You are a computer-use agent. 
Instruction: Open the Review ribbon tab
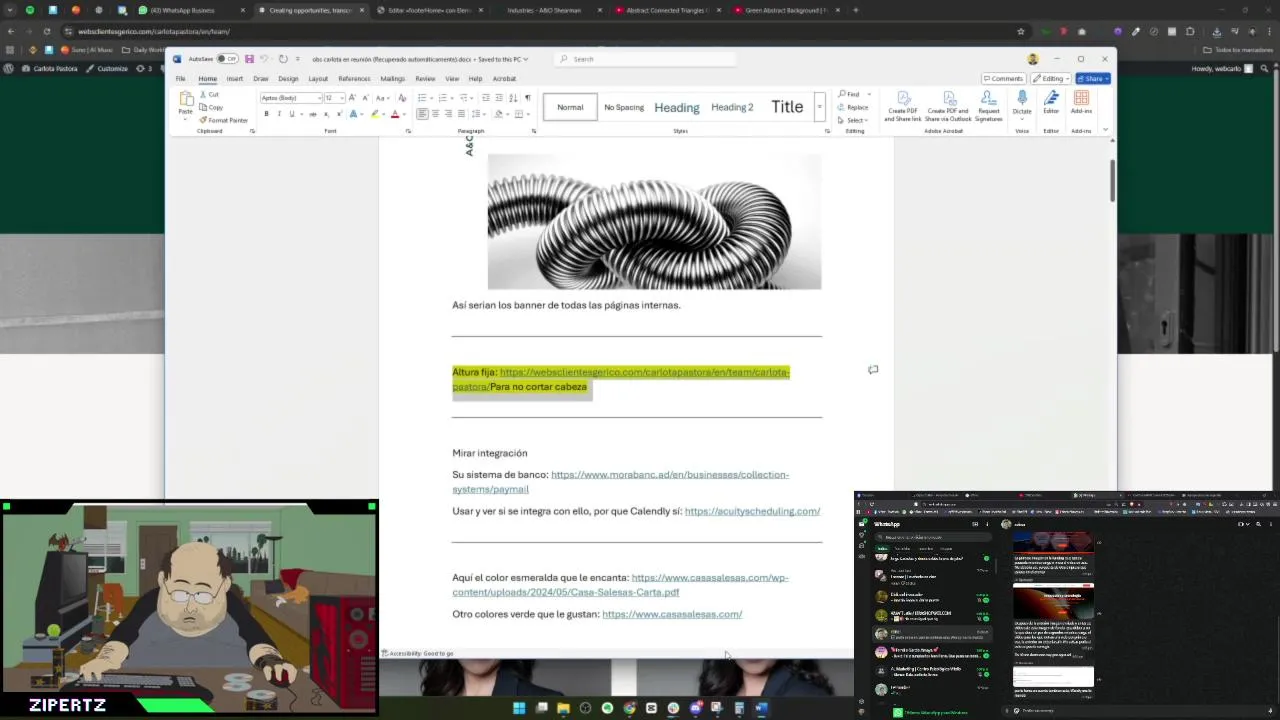[x=425, y=78]
